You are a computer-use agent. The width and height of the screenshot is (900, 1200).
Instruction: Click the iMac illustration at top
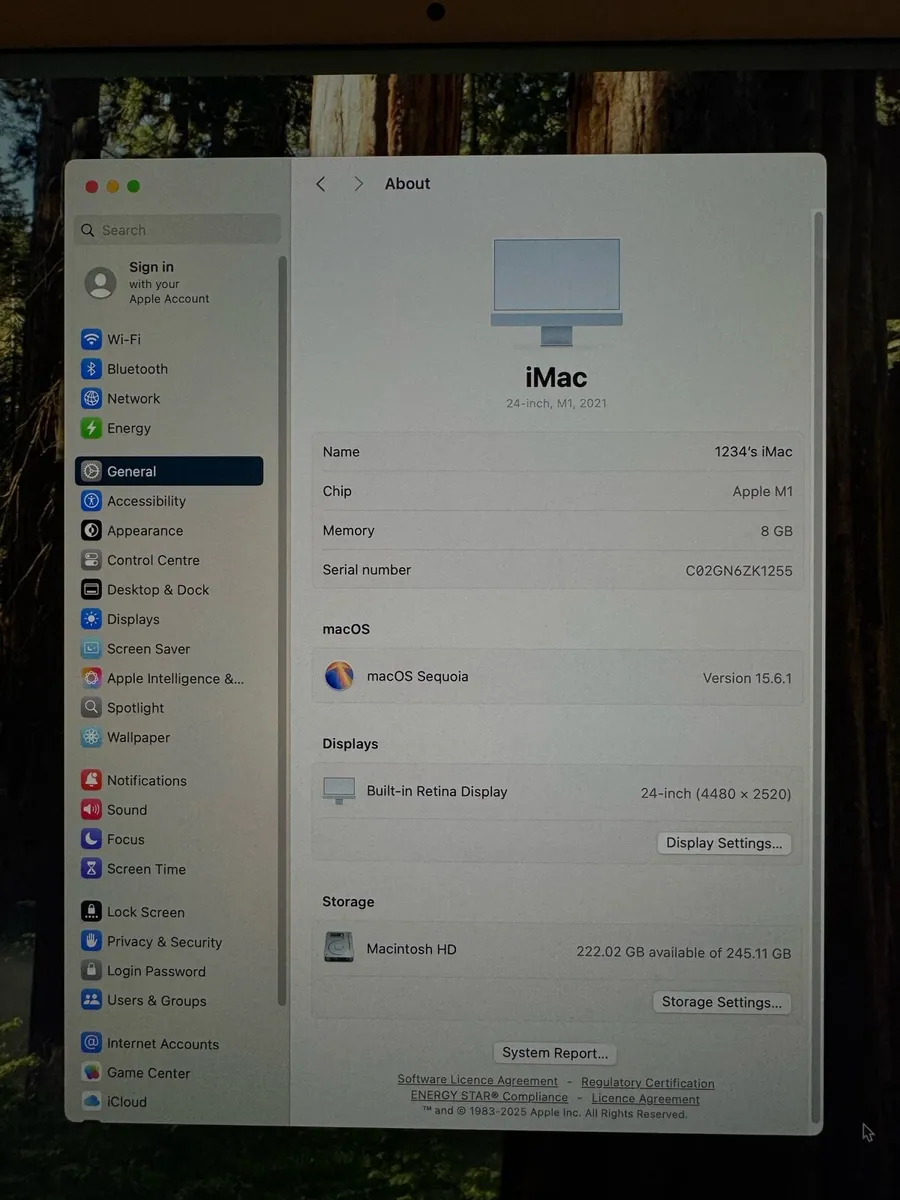coord(557,292)
